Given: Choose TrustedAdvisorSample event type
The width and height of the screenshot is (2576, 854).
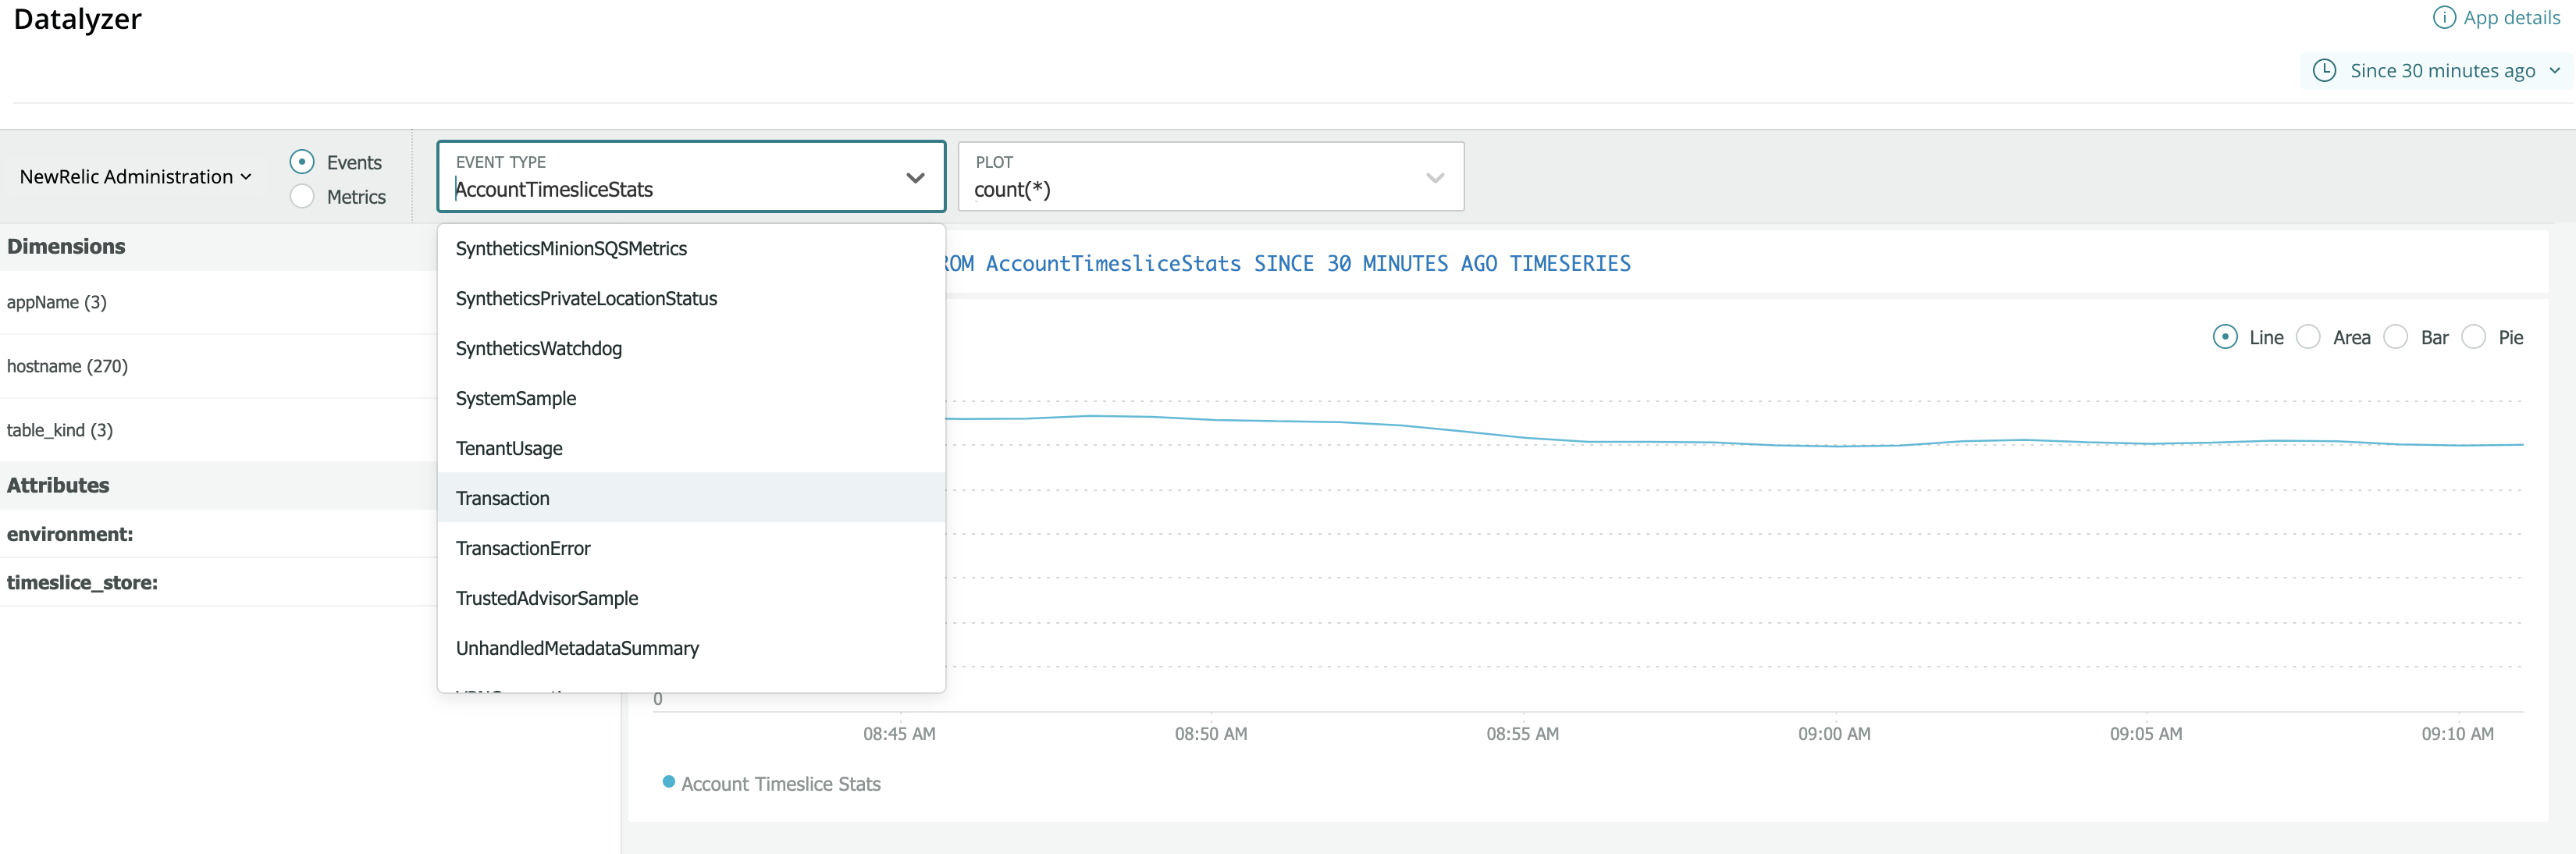Looking at the screenshot, I should tap(691, 598).
